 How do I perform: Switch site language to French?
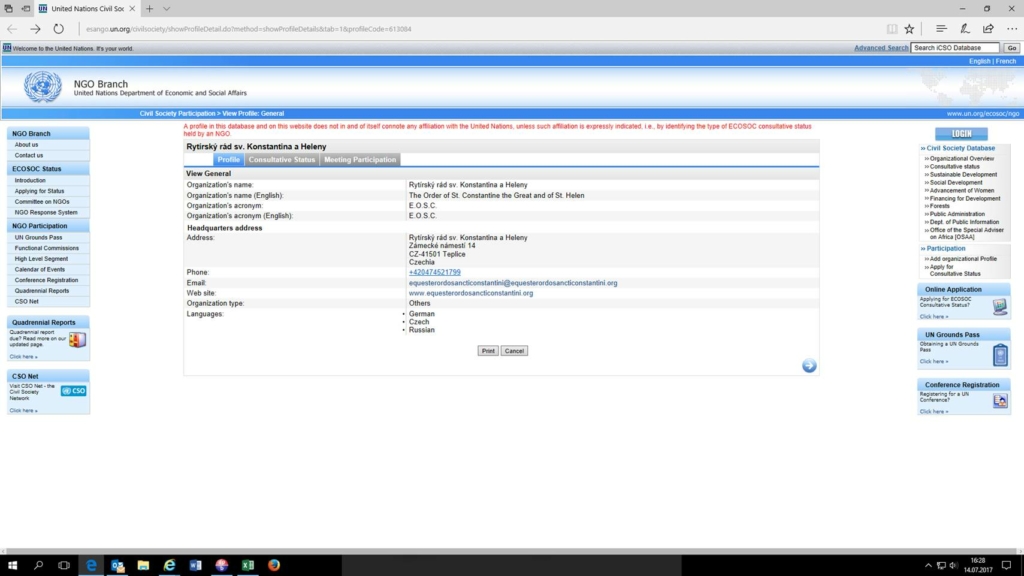tap(1006, 61)
